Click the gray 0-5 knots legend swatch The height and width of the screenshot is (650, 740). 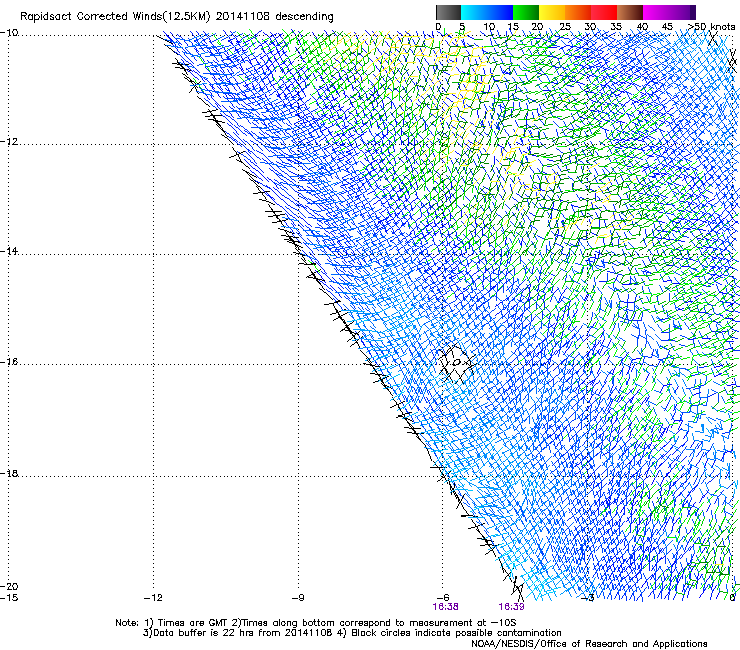coord(448,12)
